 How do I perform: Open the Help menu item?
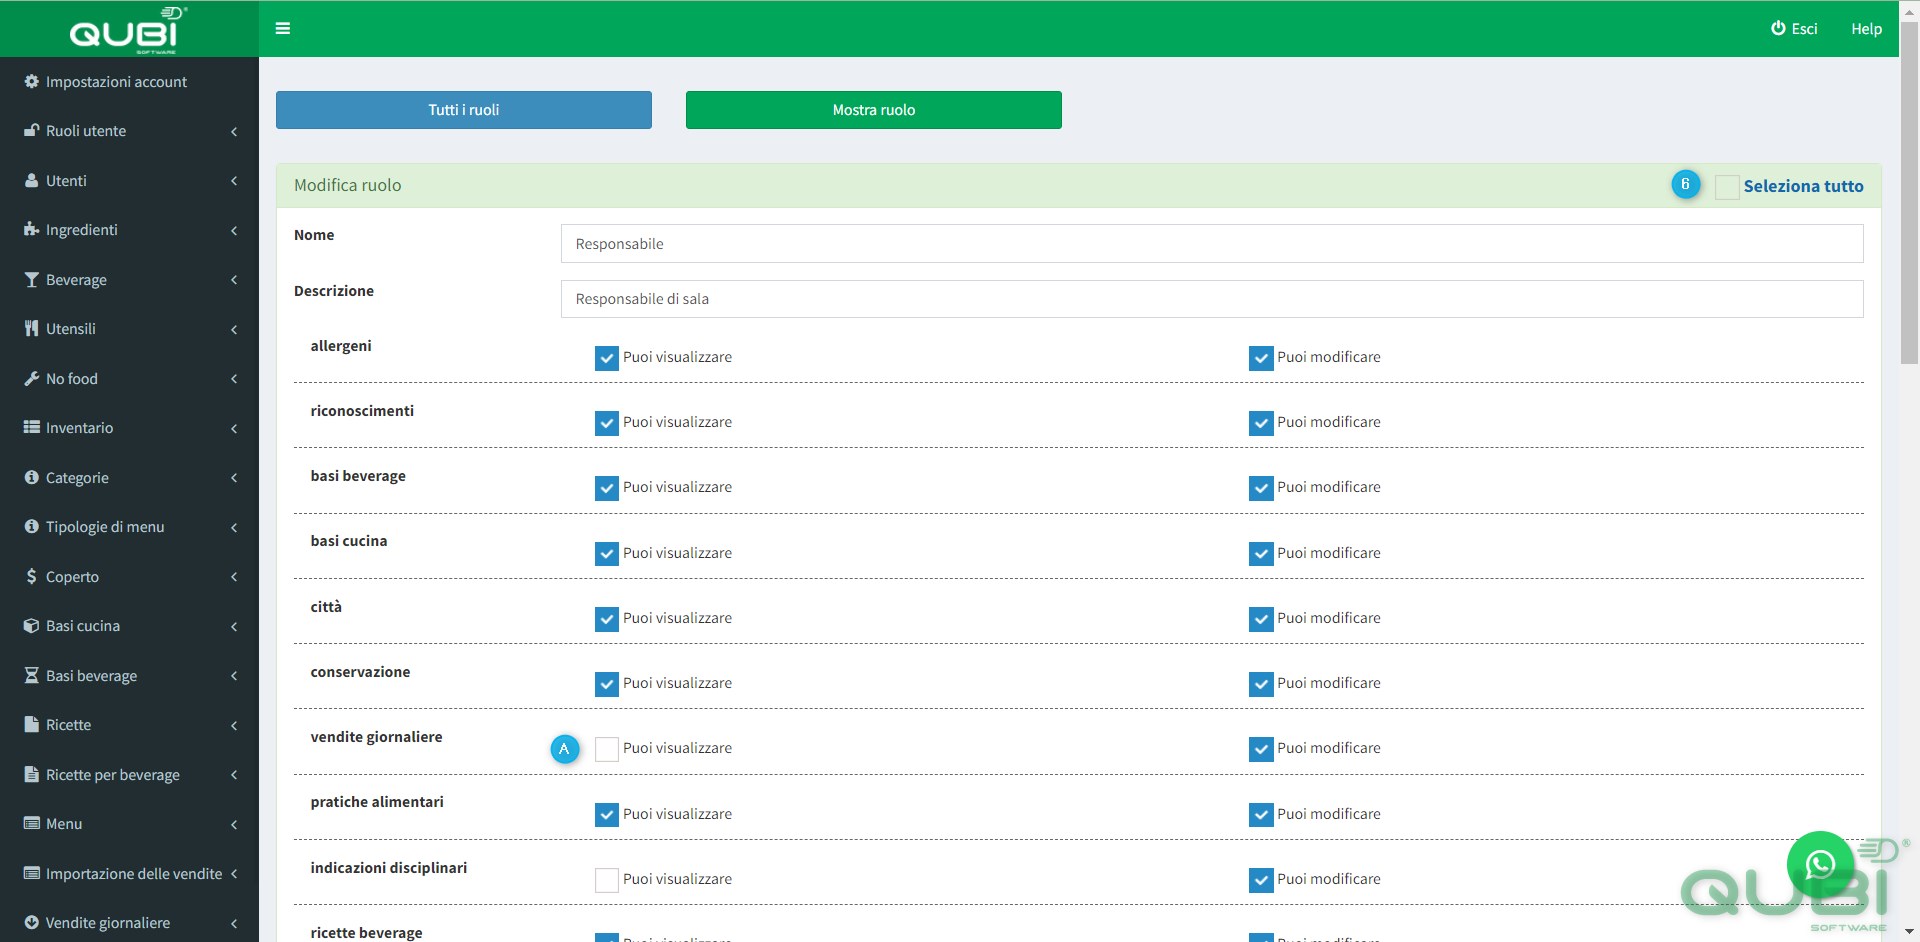[x=1866, y=29]
